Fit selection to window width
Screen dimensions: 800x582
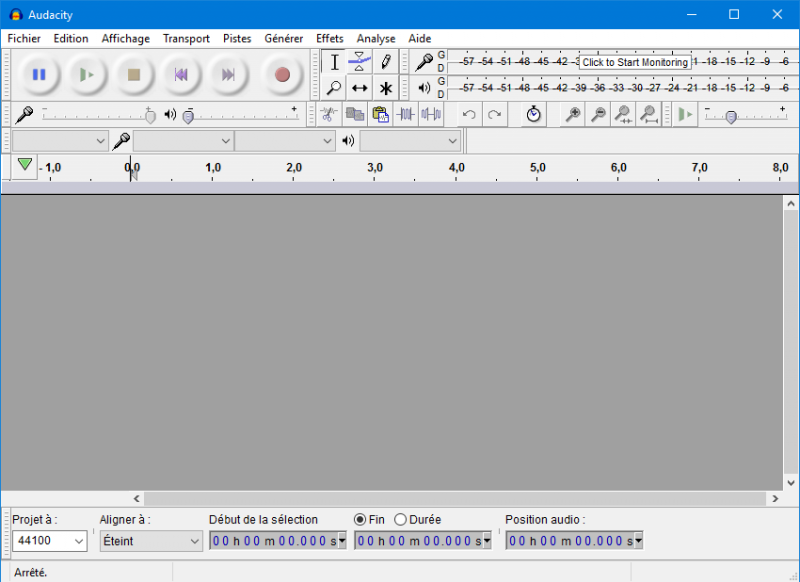[x=623, y=114]
